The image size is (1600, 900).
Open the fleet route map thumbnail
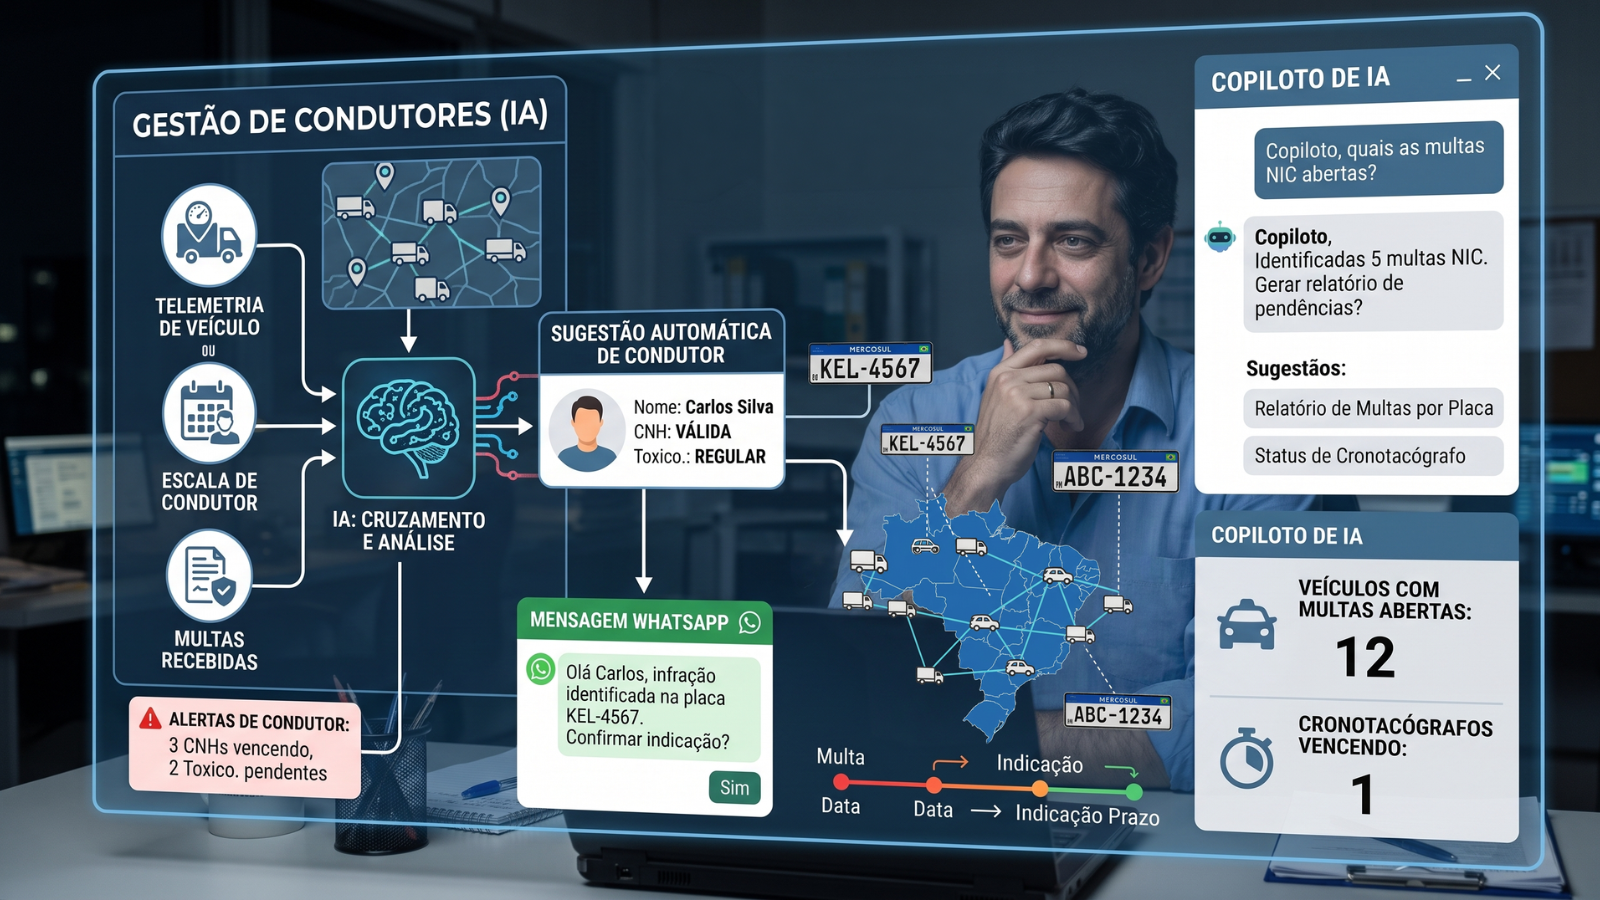click(431, 232)
